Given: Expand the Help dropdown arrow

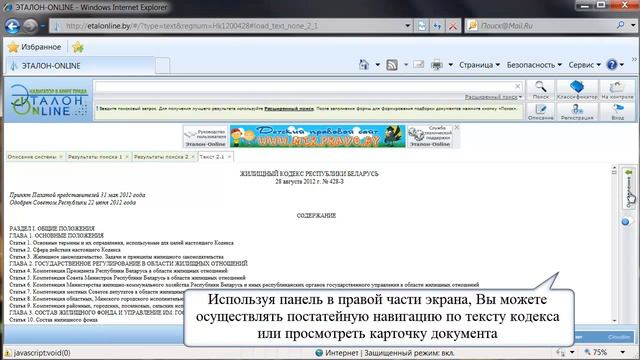Looking at the screenshot, I should tap(622, 64).
